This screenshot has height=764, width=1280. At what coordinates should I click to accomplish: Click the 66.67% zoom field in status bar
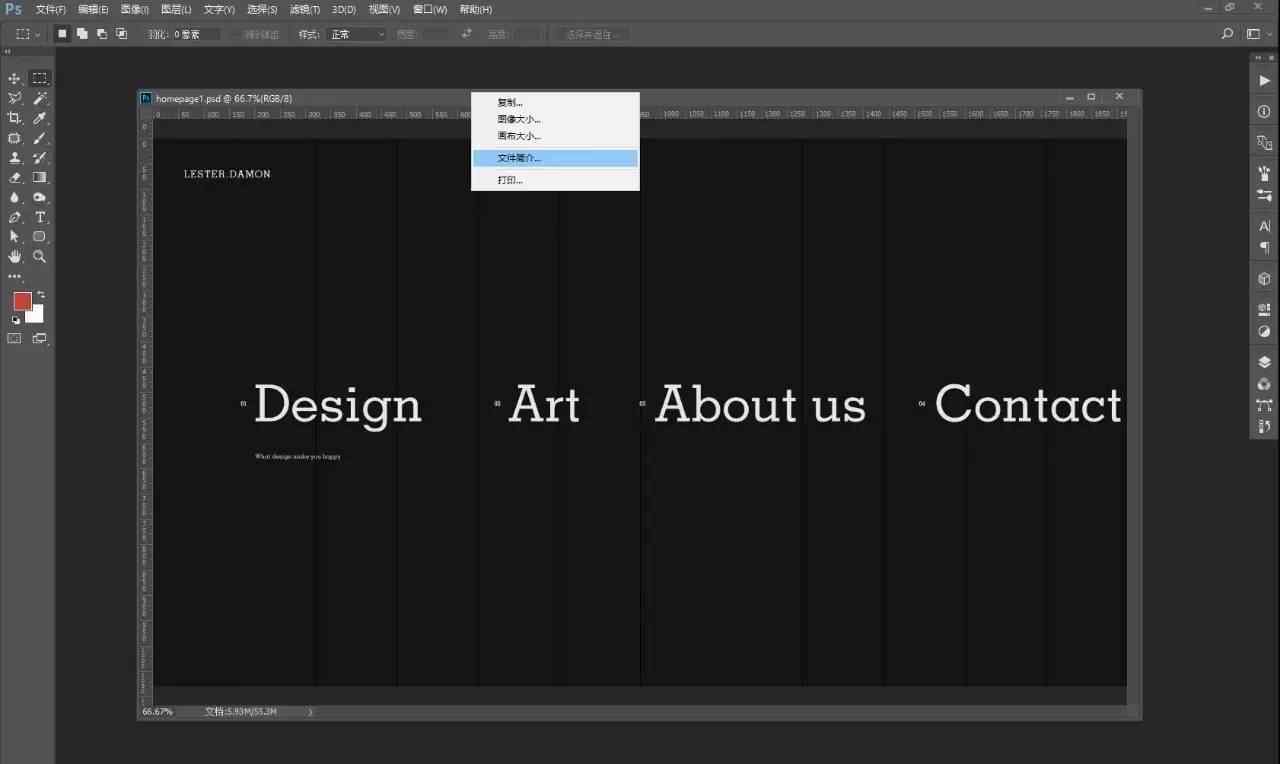coord(158,712)
